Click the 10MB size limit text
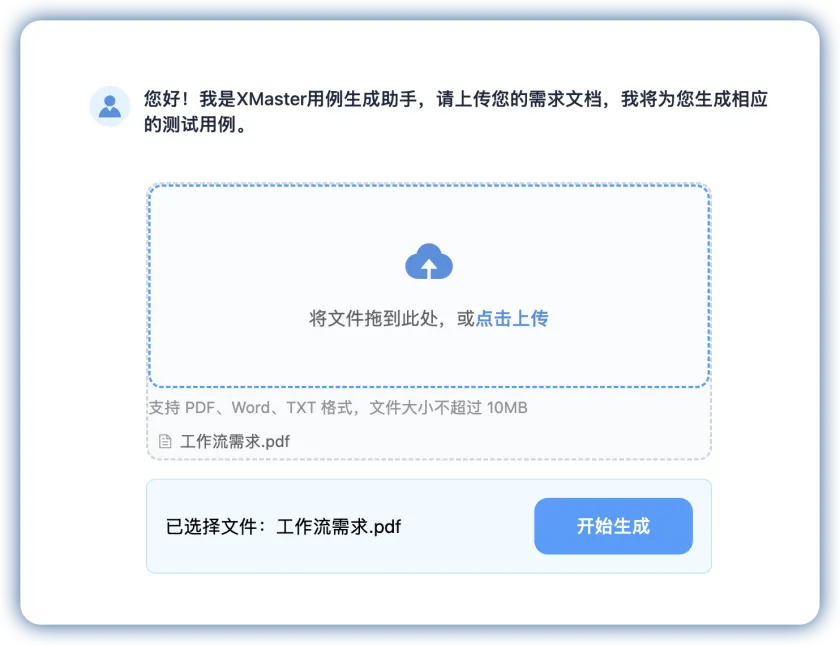 pos(507,408)
